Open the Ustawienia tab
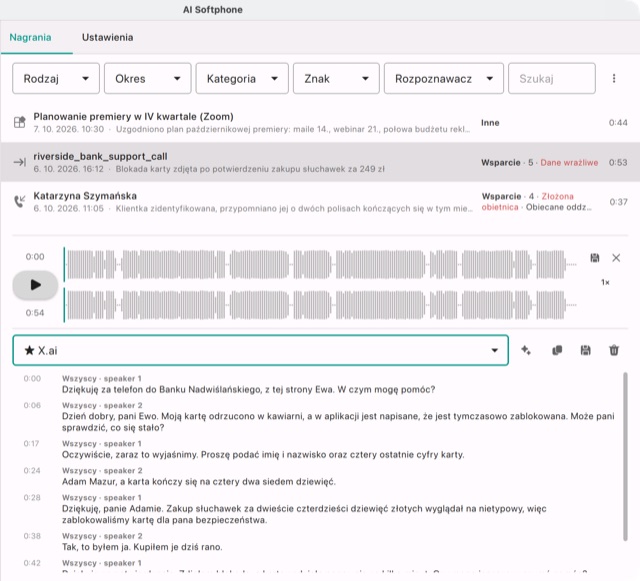Screen dimensions: 640x581 107,38
